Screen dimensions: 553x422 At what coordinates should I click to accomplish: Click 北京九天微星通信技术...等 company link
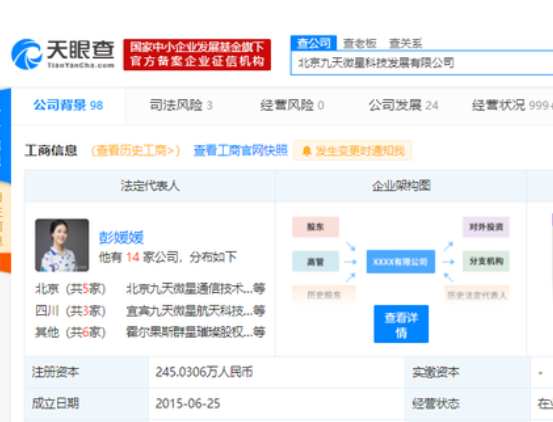tap(195, 289)
